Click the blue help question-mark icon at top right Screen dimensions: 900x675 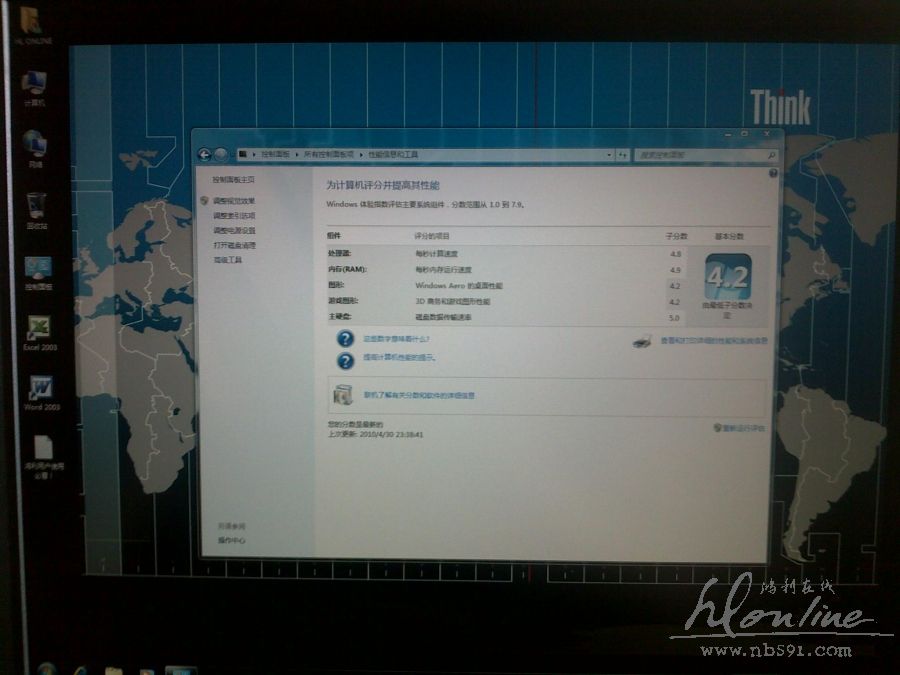(x=773, y=174)
